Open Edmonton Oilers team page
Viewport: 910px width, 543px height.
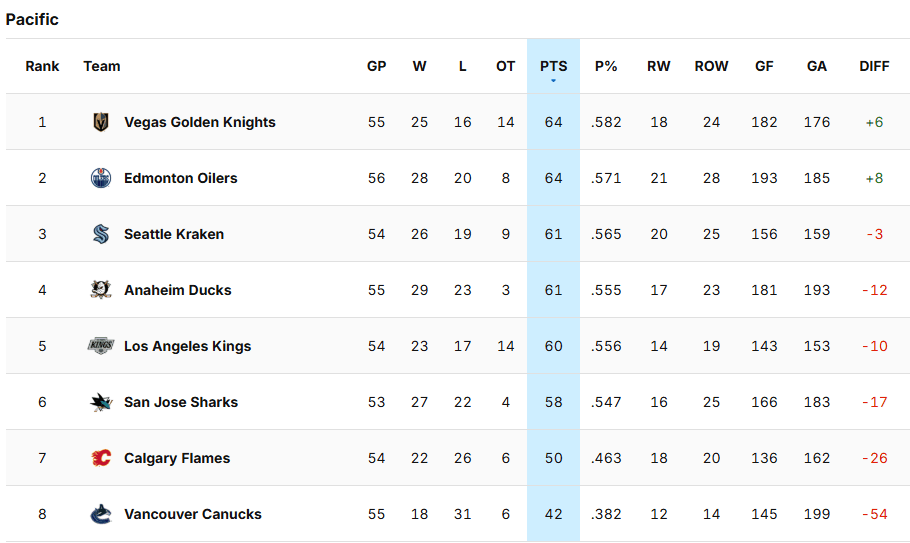tap(180, 178)
